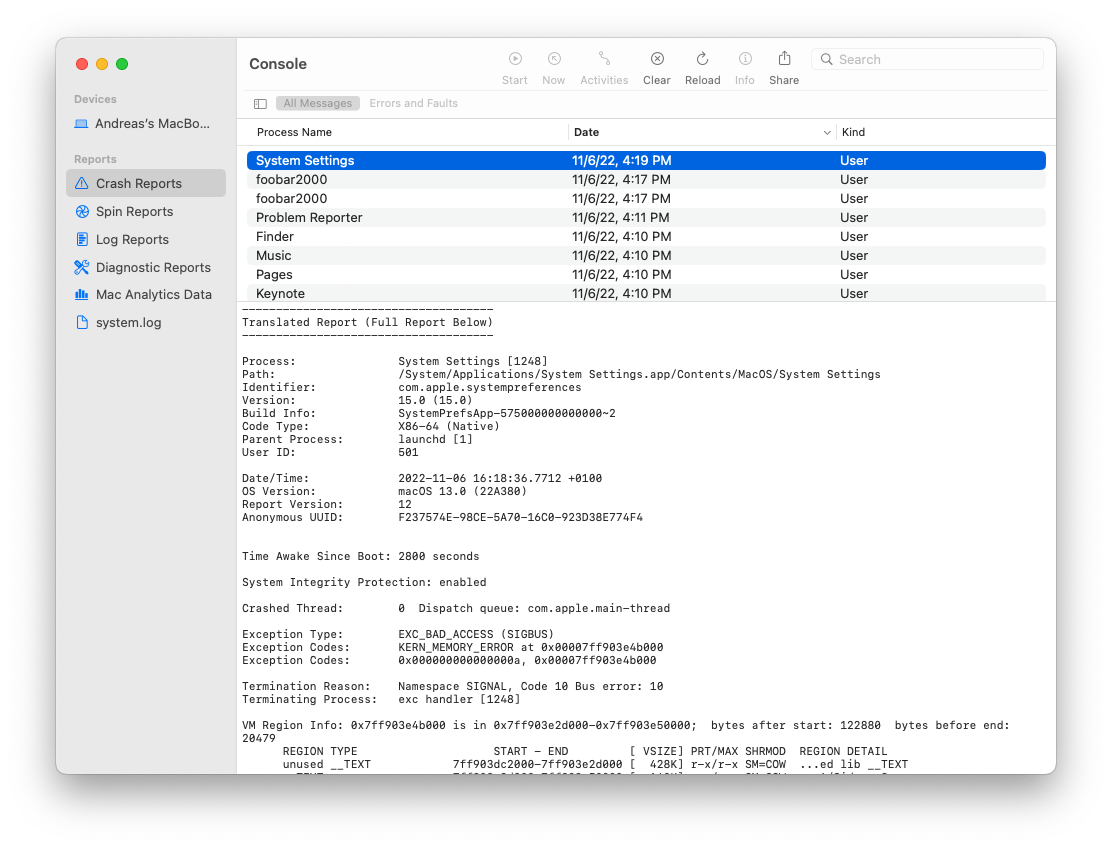1112x848 pixels.
Task: Select the Music crash report row
Action: 646,256
